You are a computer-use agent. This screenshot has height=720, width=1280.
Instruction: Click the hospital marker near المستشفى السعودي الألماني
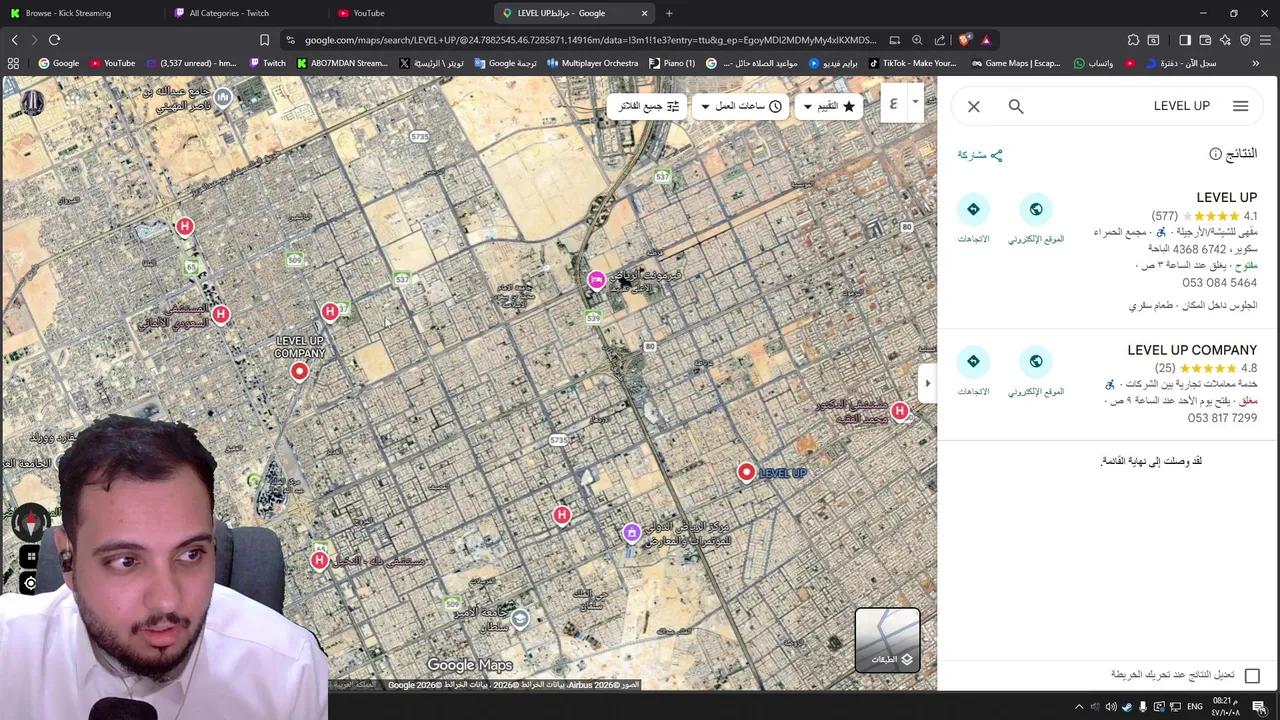click(220, 314)
